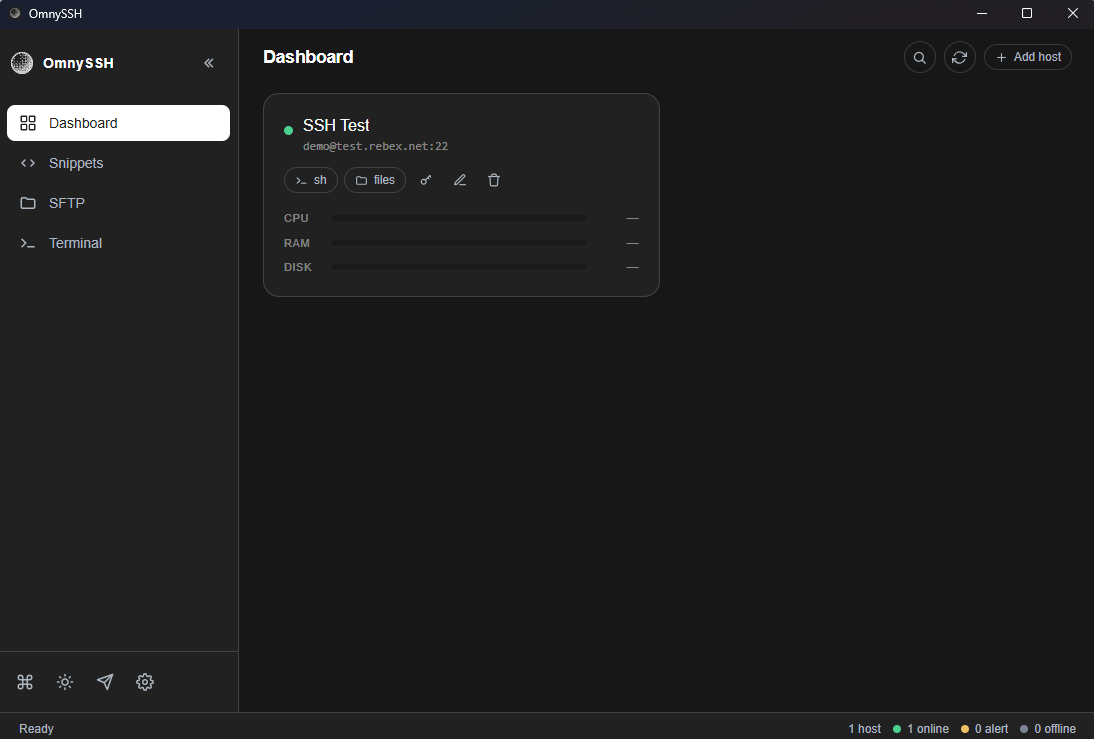This screenshot has height=739, width=1094.
Task: Open a shell with the sh button
Action: pyautogui.click(x=310, y=180)
